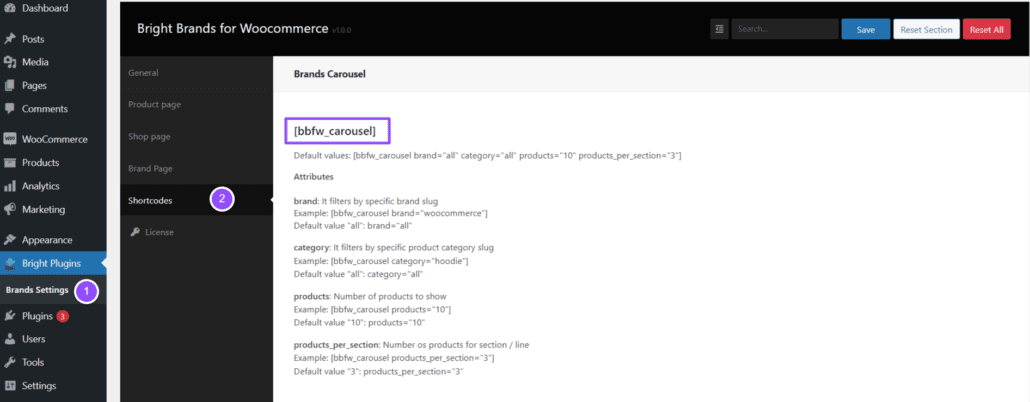Click the Comments bubble icon
Screen dimensions: 1030x402
[x=10, y=109]
